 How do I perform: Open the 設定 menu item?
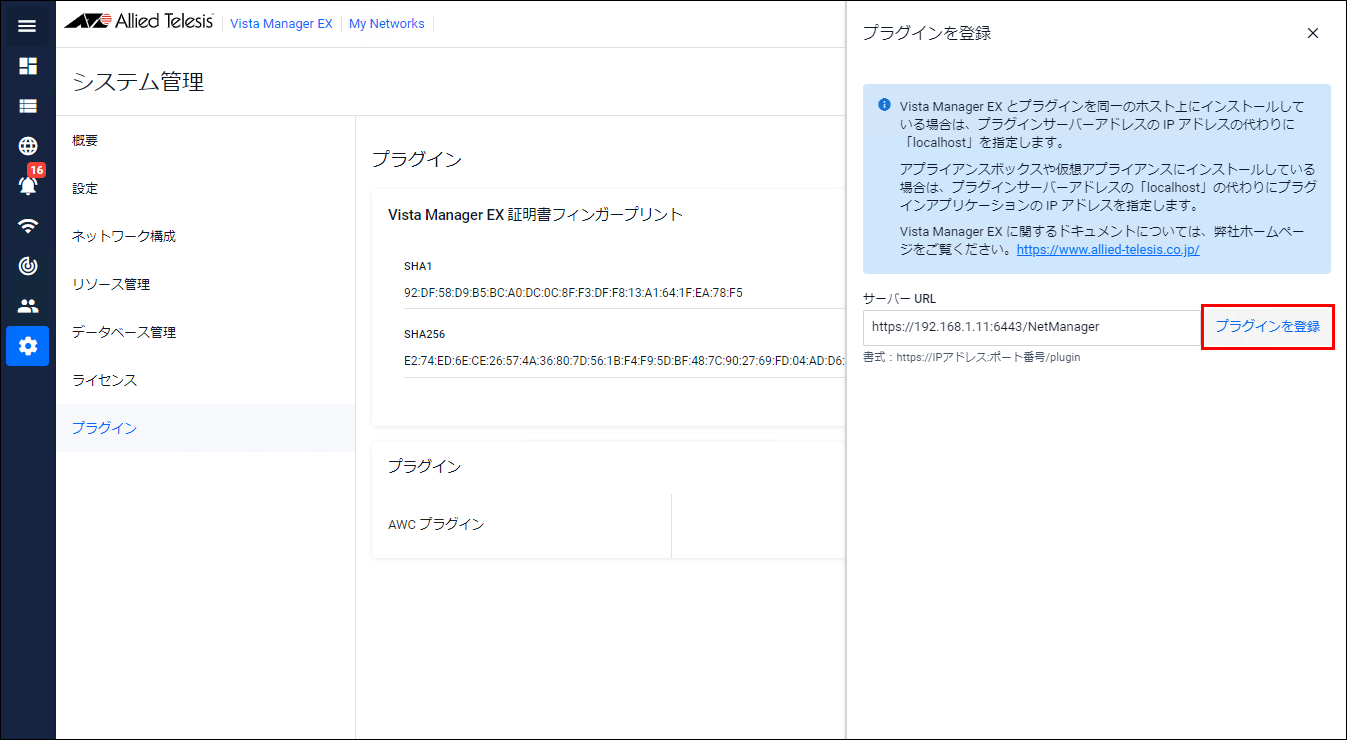pos(85,188)
